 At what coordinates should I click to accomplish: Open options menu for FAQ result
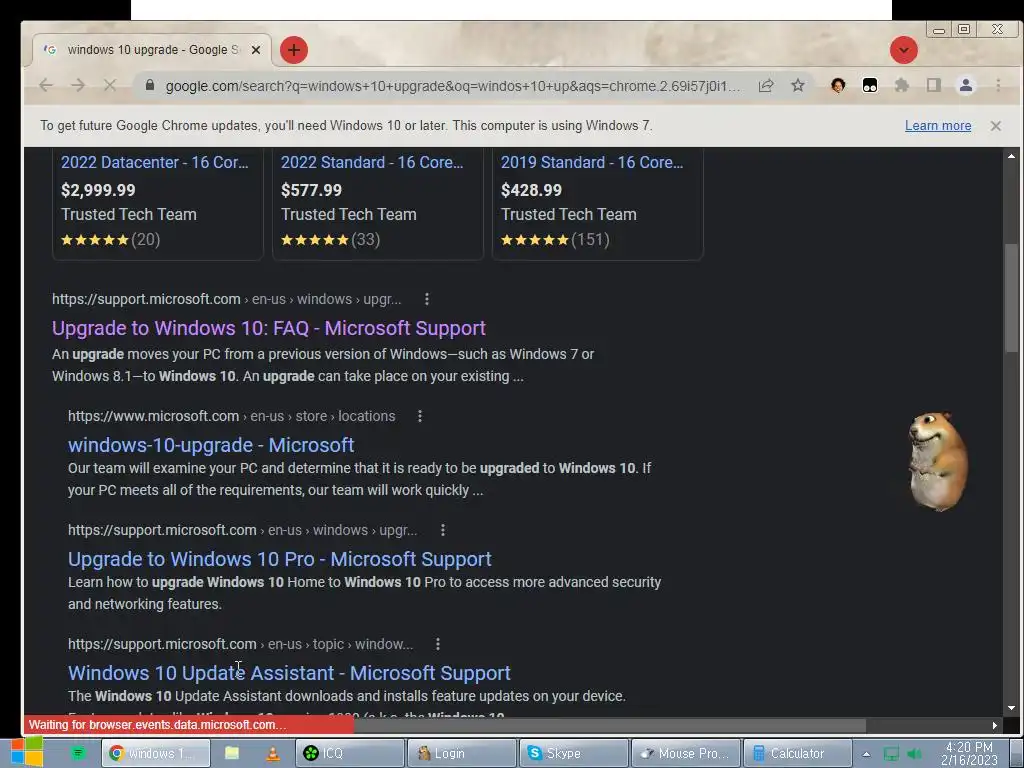coord(427,299)
